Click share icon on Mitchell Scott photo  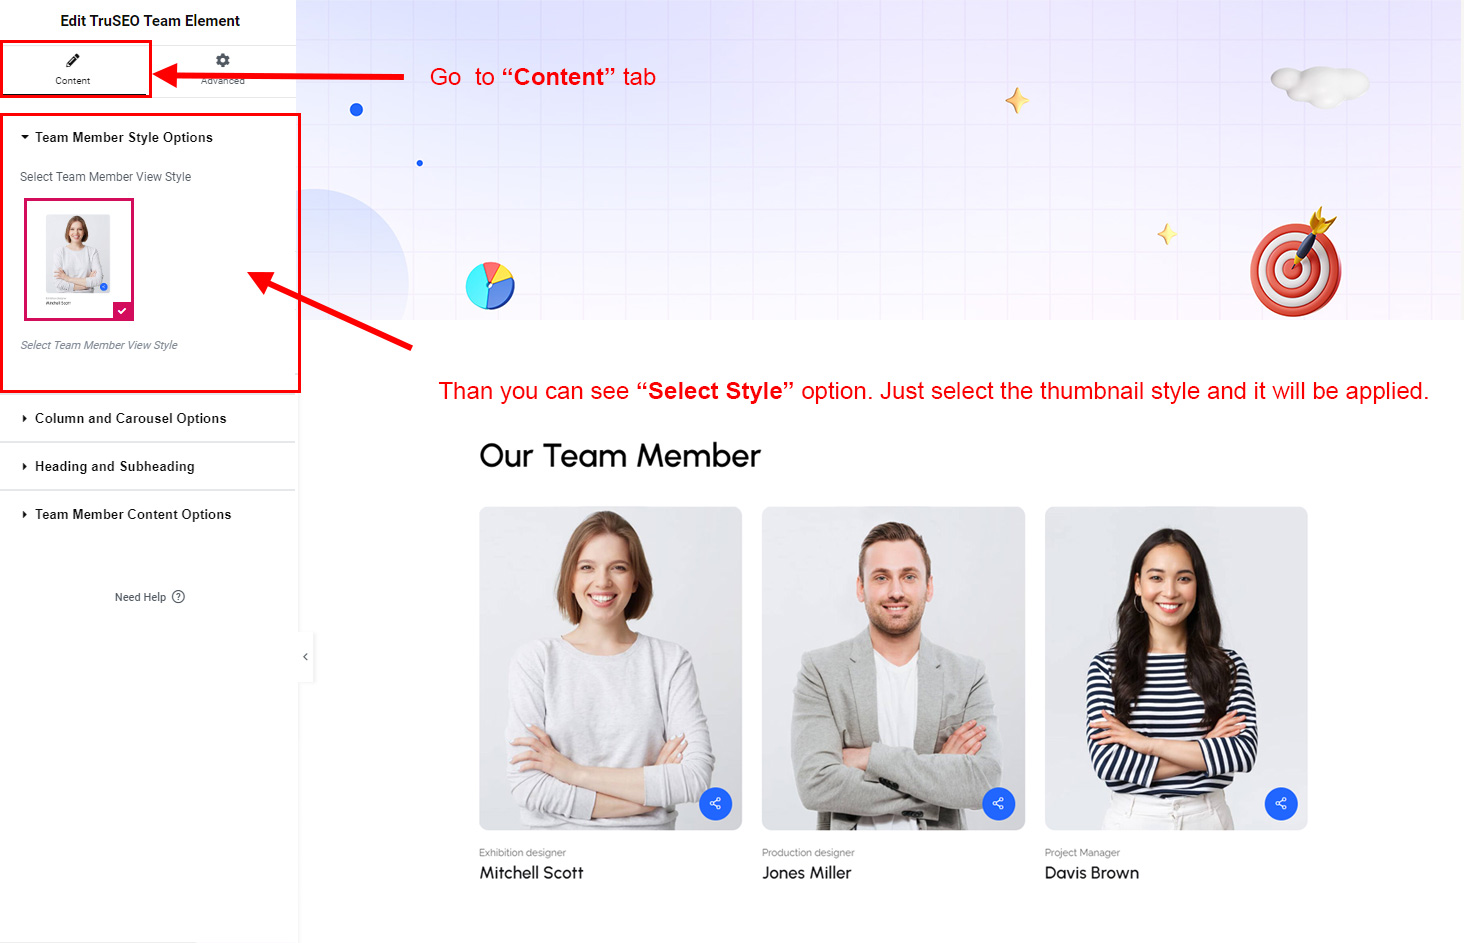[715, 803]
